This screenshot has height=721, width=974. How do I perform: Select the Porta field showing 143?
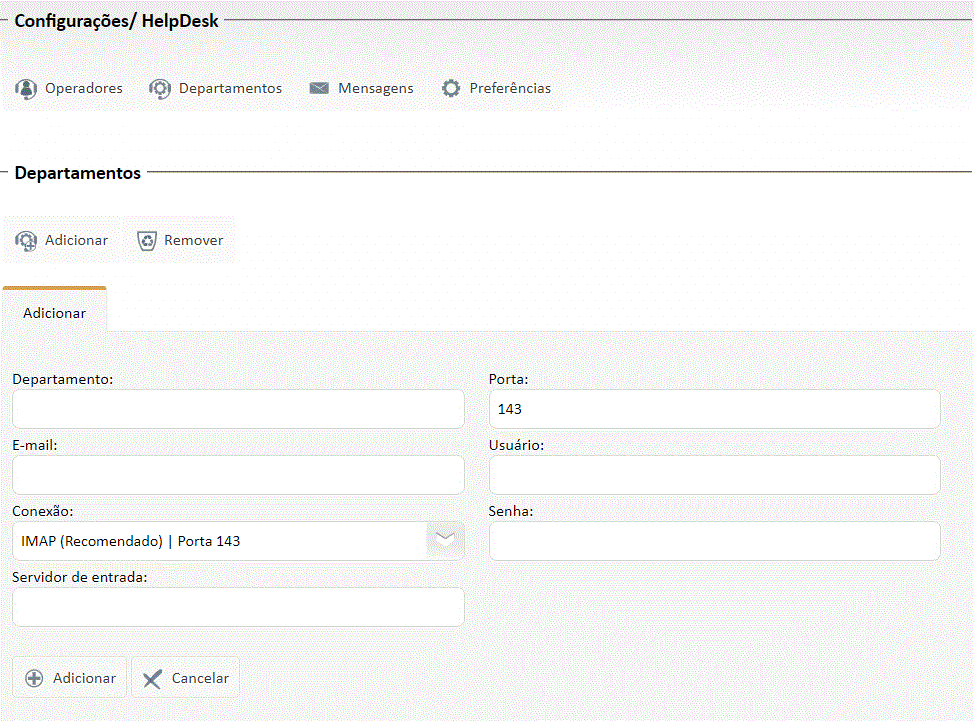[x=714, y=409]
